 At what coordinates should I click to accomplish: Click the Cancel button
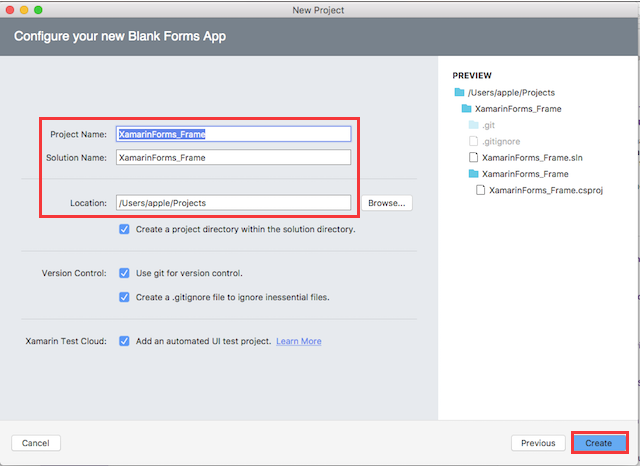pyautogui.click(x=36, y=443)
